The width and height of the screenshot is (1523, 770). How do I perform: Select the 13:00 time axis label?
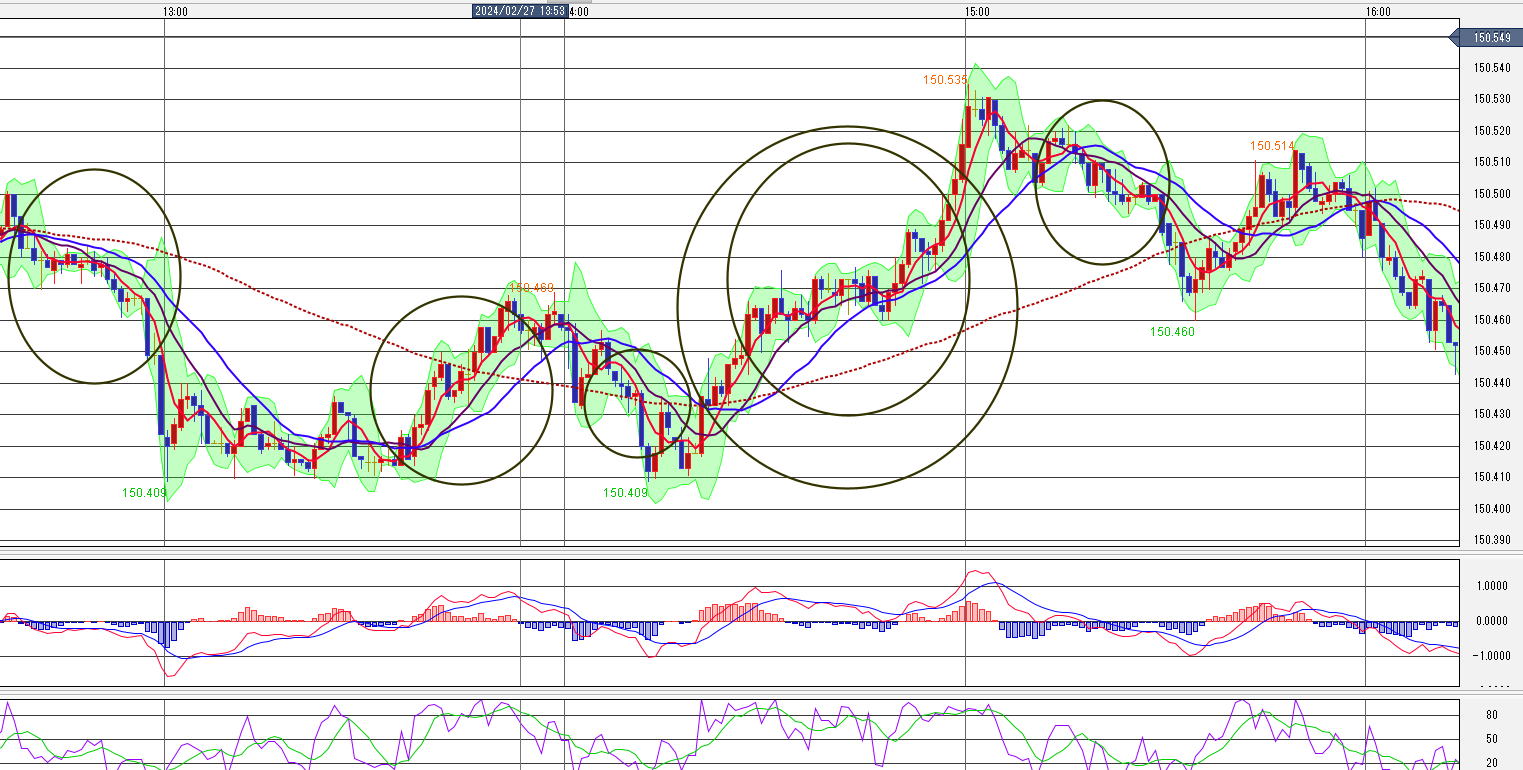pos(175,11)
